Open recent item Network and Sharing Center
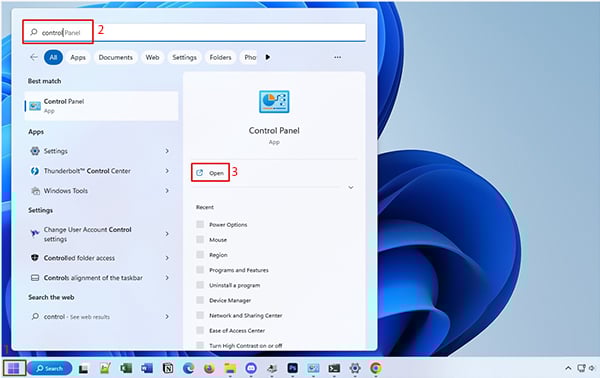This screenshot has width=600, height=378. pos(246,316)
